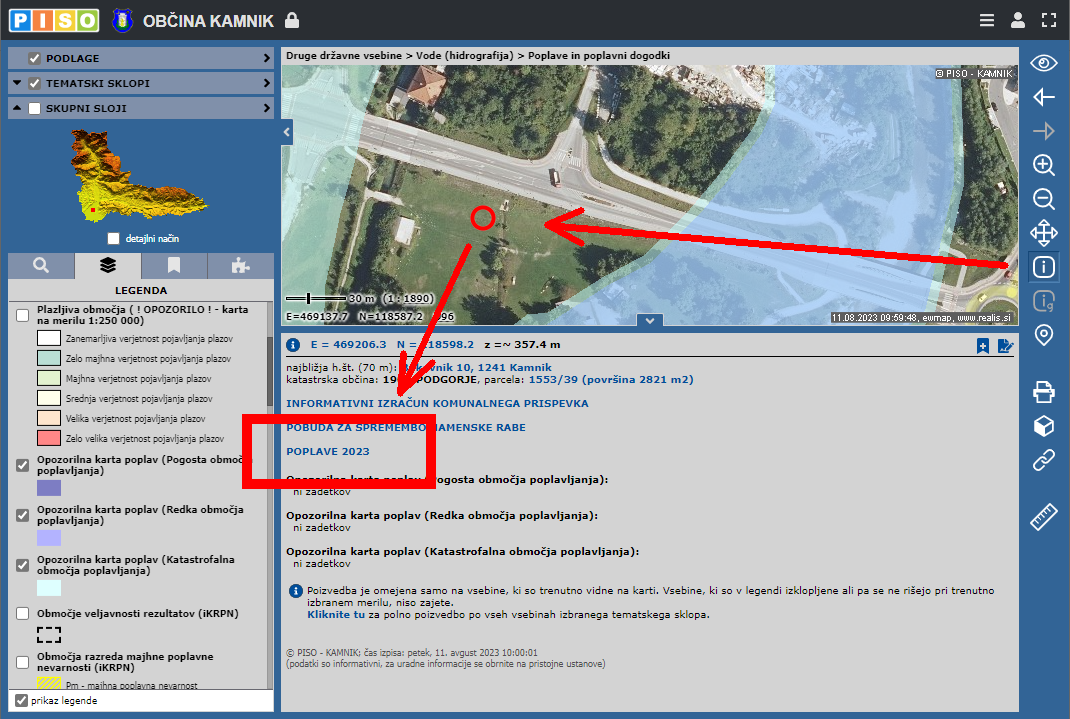Open the share link chain icon
Image resolution: width=1070 pixels, height=719 pixels.
(1043, 460)
